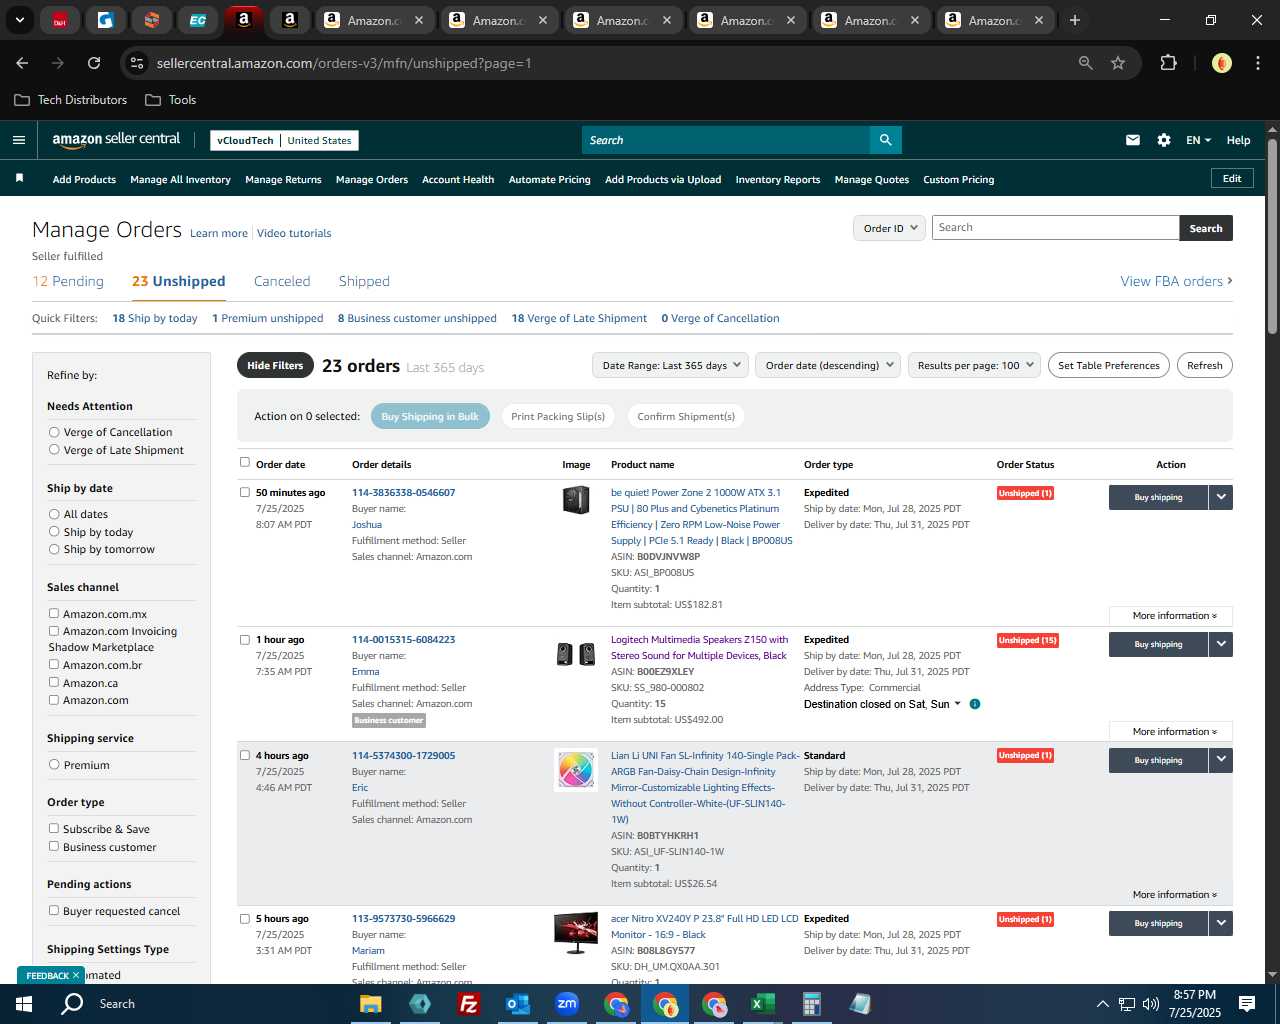Open Excel from the taskbar
This screenshot has width=1280, height=1024.
(762, 1004)
